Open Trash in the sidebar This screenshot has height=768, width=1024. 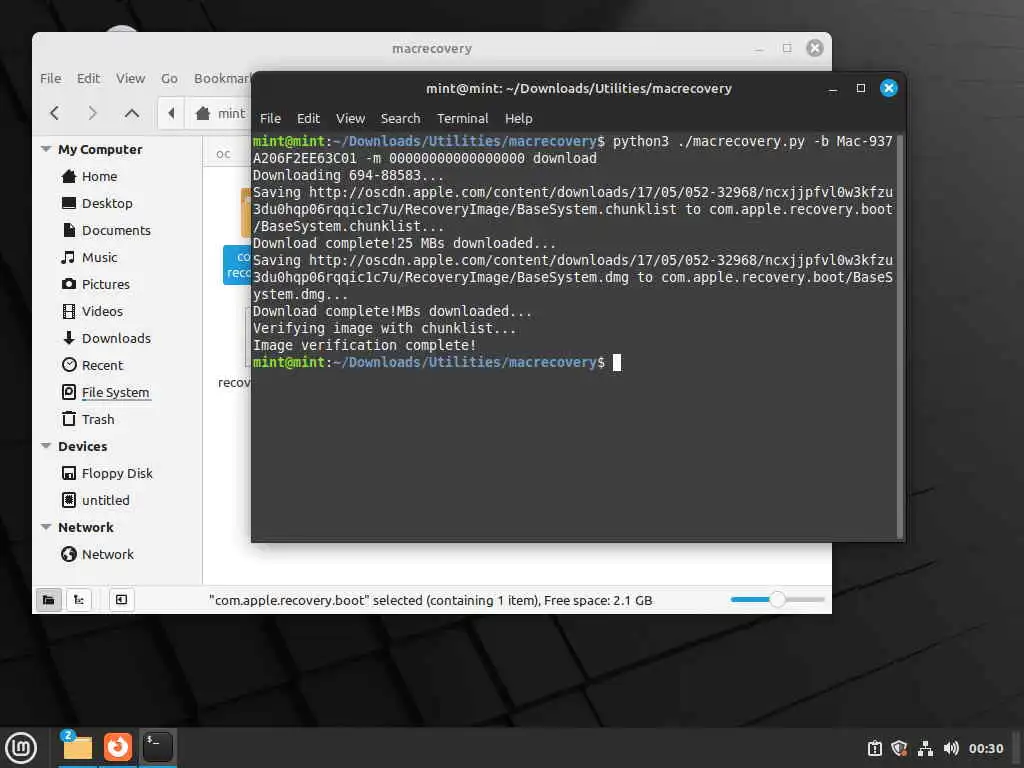98,419
